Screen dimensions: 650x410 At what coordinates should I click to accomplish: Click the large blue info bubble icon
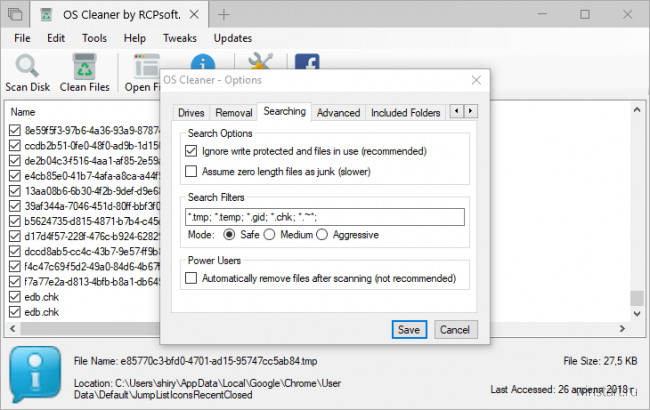(35, 374)
